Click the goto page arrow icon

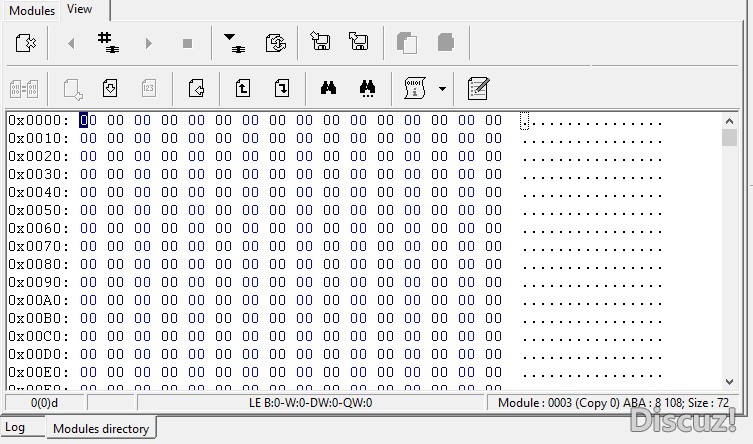[196, 88]
